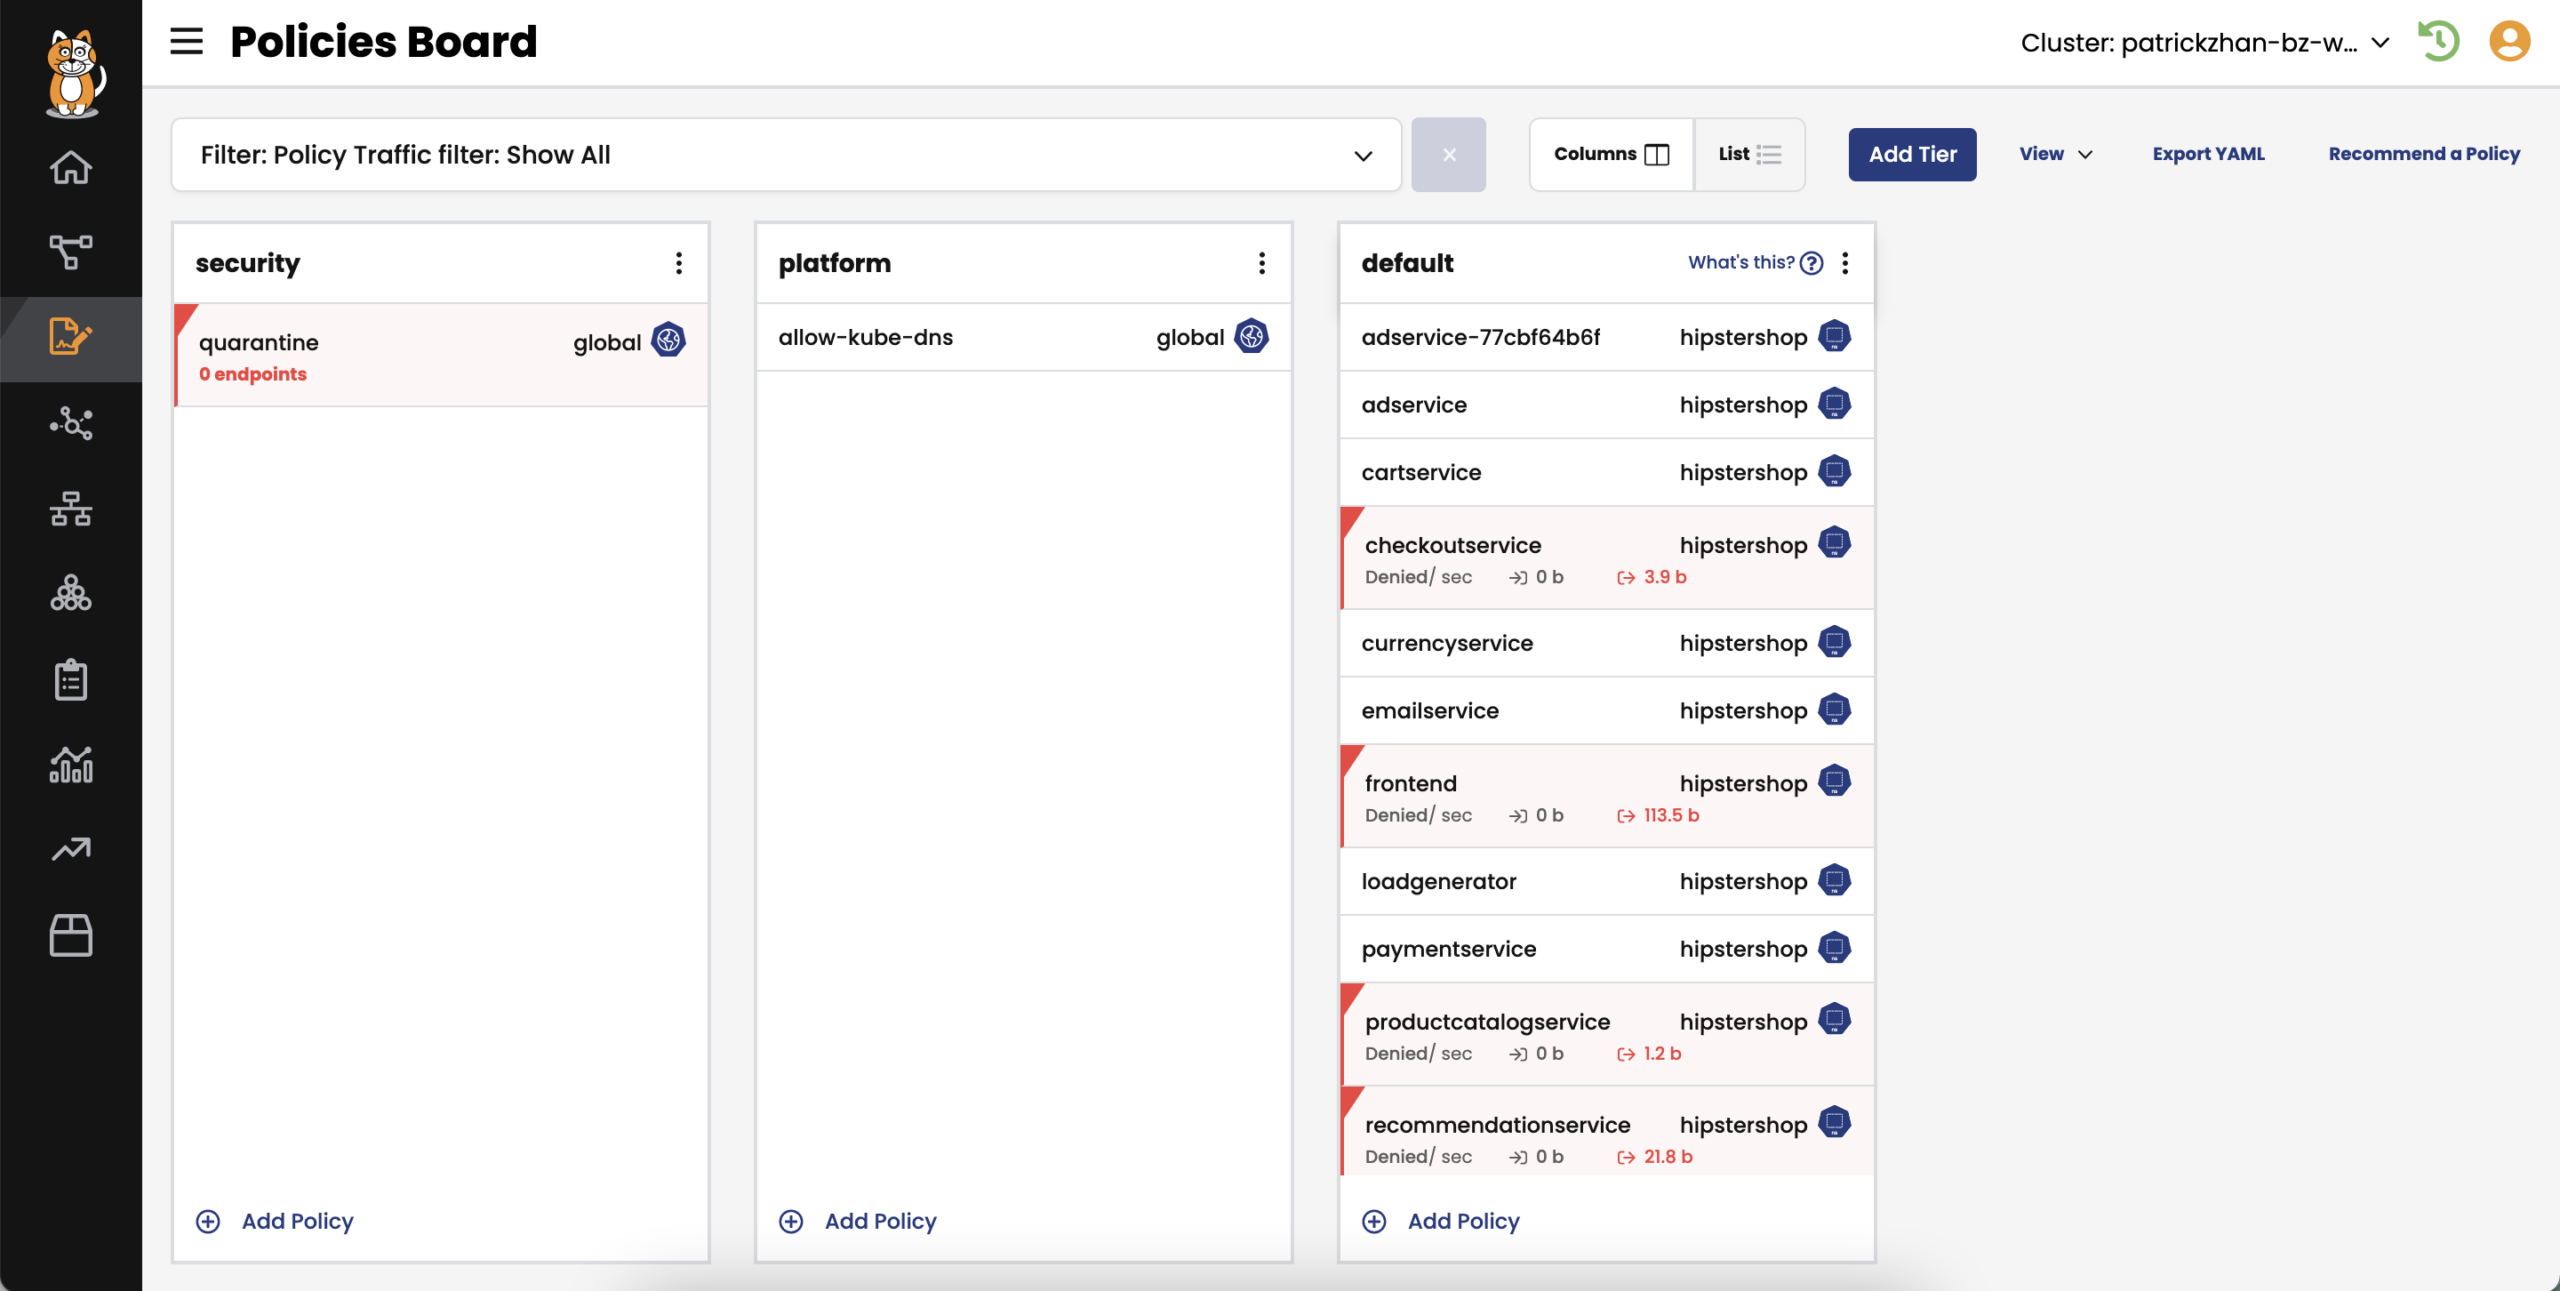Clear the filter with the X button
Viewport: 2560px width, 1291px height.
coord(1448,154)
